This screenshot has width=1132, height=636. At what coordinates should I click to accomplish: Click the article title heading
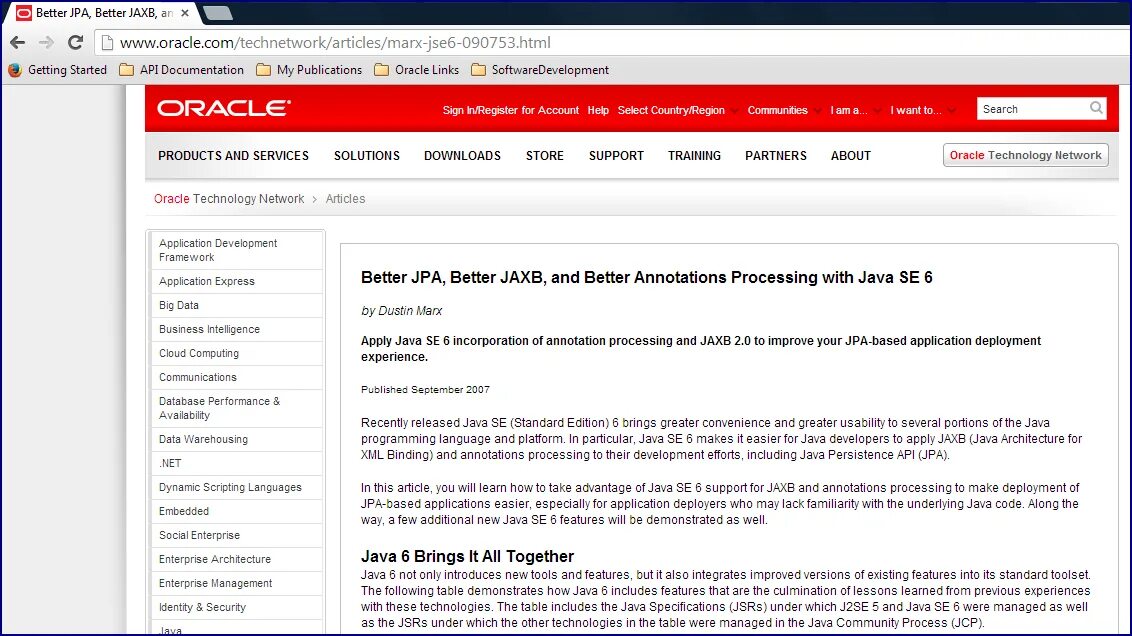pyautogui.click(x=646, y=278)
